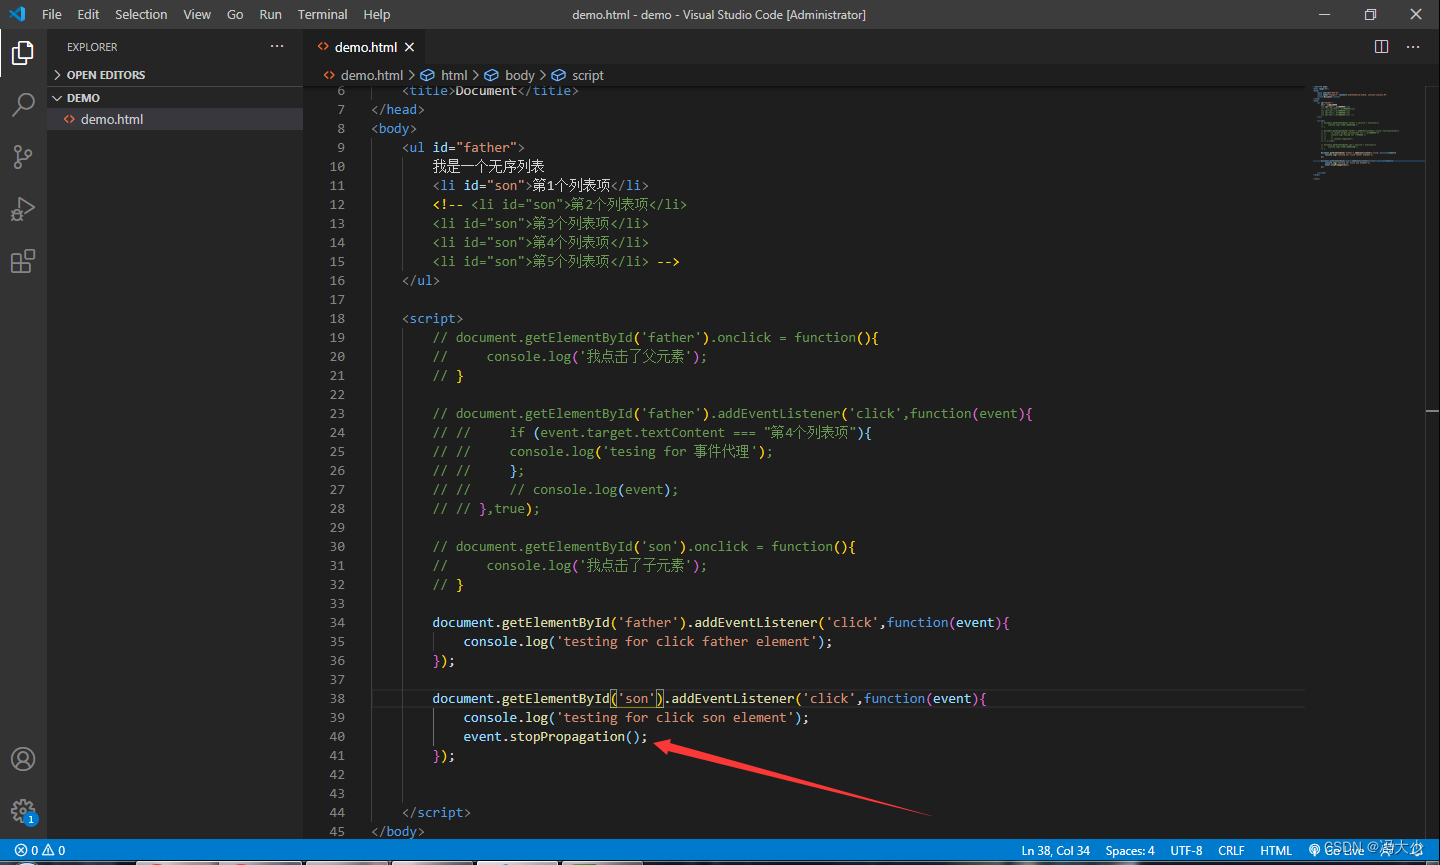This screenshot has width=1440, height=865.
Task: Click the <ul id="father"> line
Action: point(463,148)
